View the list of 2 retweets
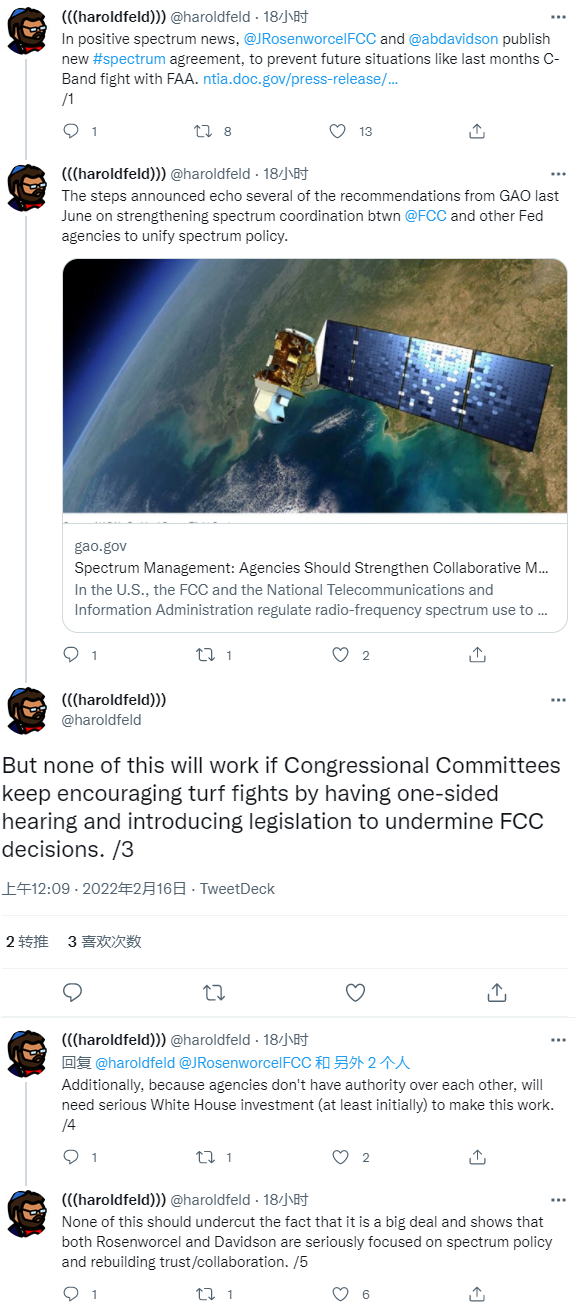Image resolution: width=582 pixels, height=1310 pixels. [x=25, y=940]
